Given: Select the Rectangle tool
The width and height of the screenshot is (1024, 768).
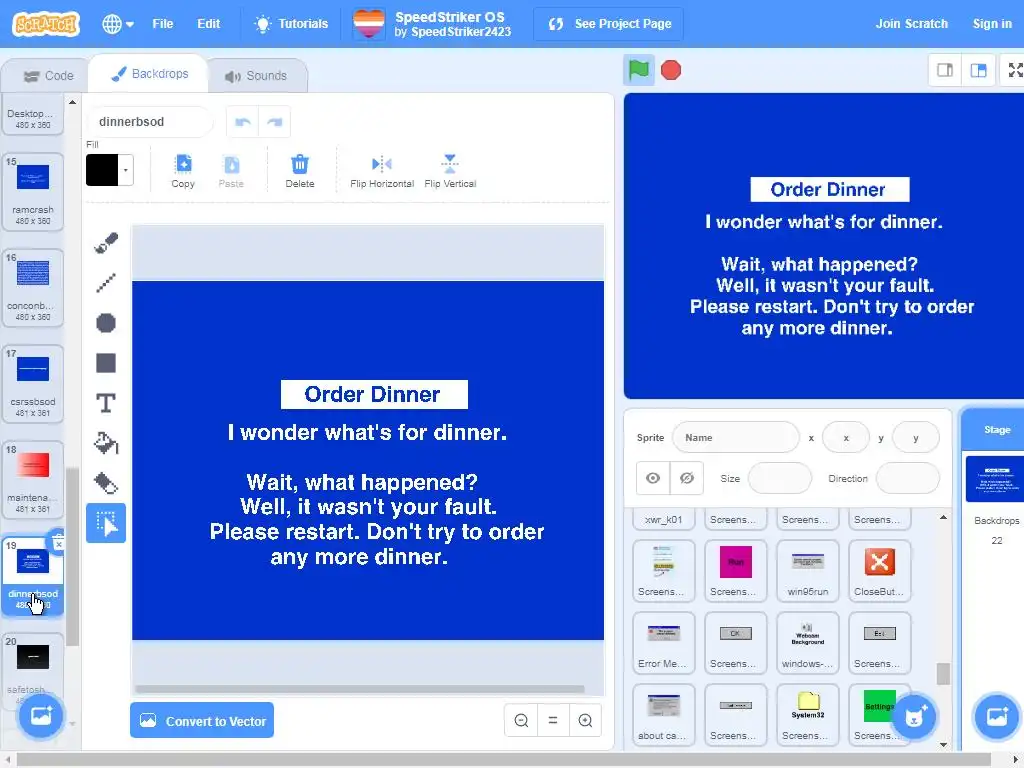Looking at the screenshot, I should coord(106,362).
